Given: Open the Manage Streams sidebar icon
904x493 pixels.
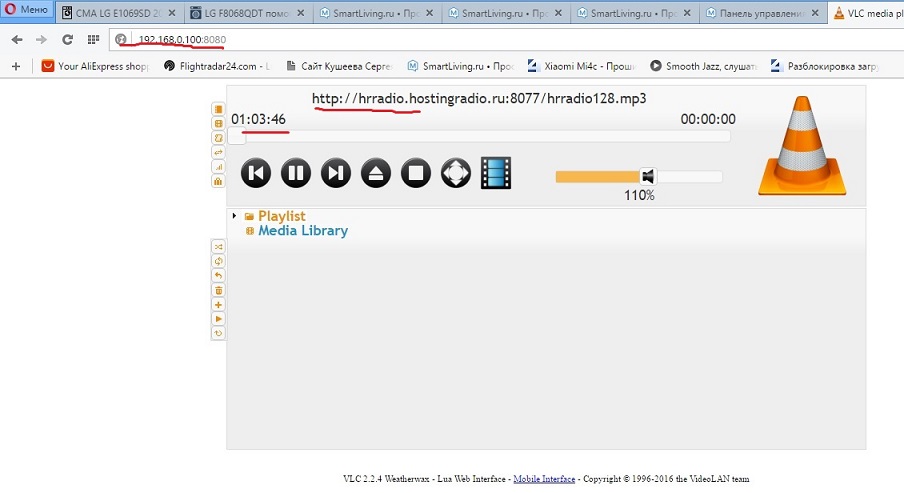Looking at the screenshot, I should tap(219, 138).
